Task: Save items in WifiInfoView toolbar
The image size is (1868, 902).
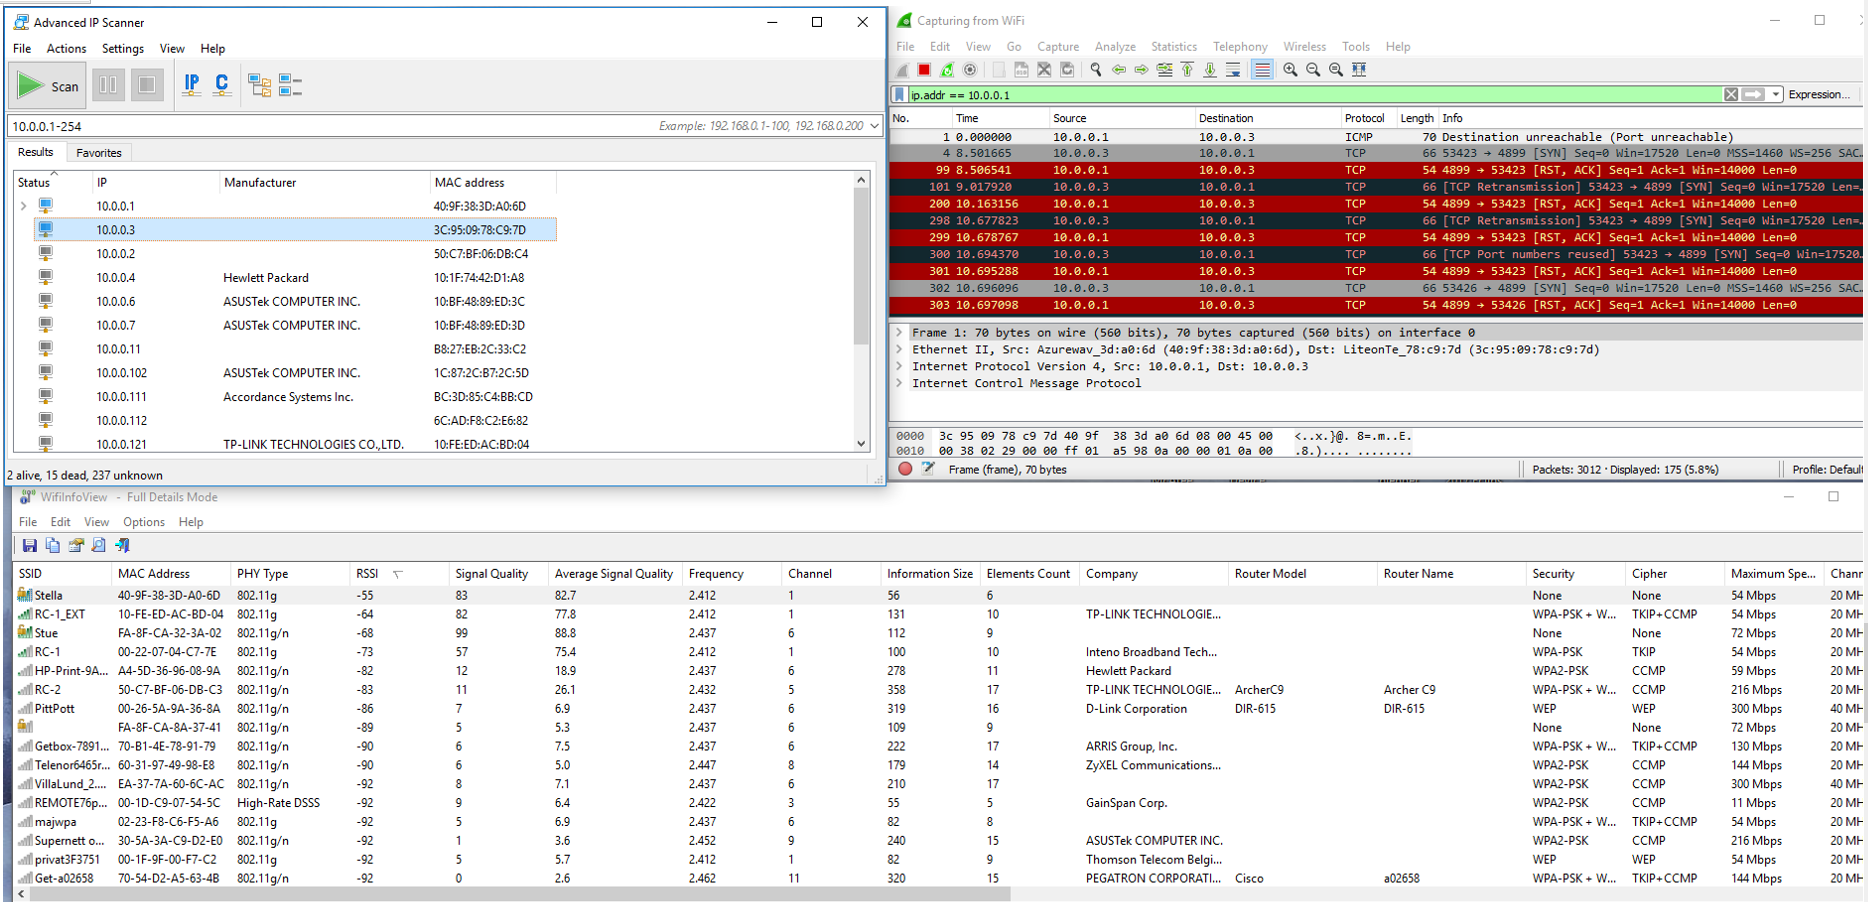Action: pyautogui.click(x=29, y=546)
